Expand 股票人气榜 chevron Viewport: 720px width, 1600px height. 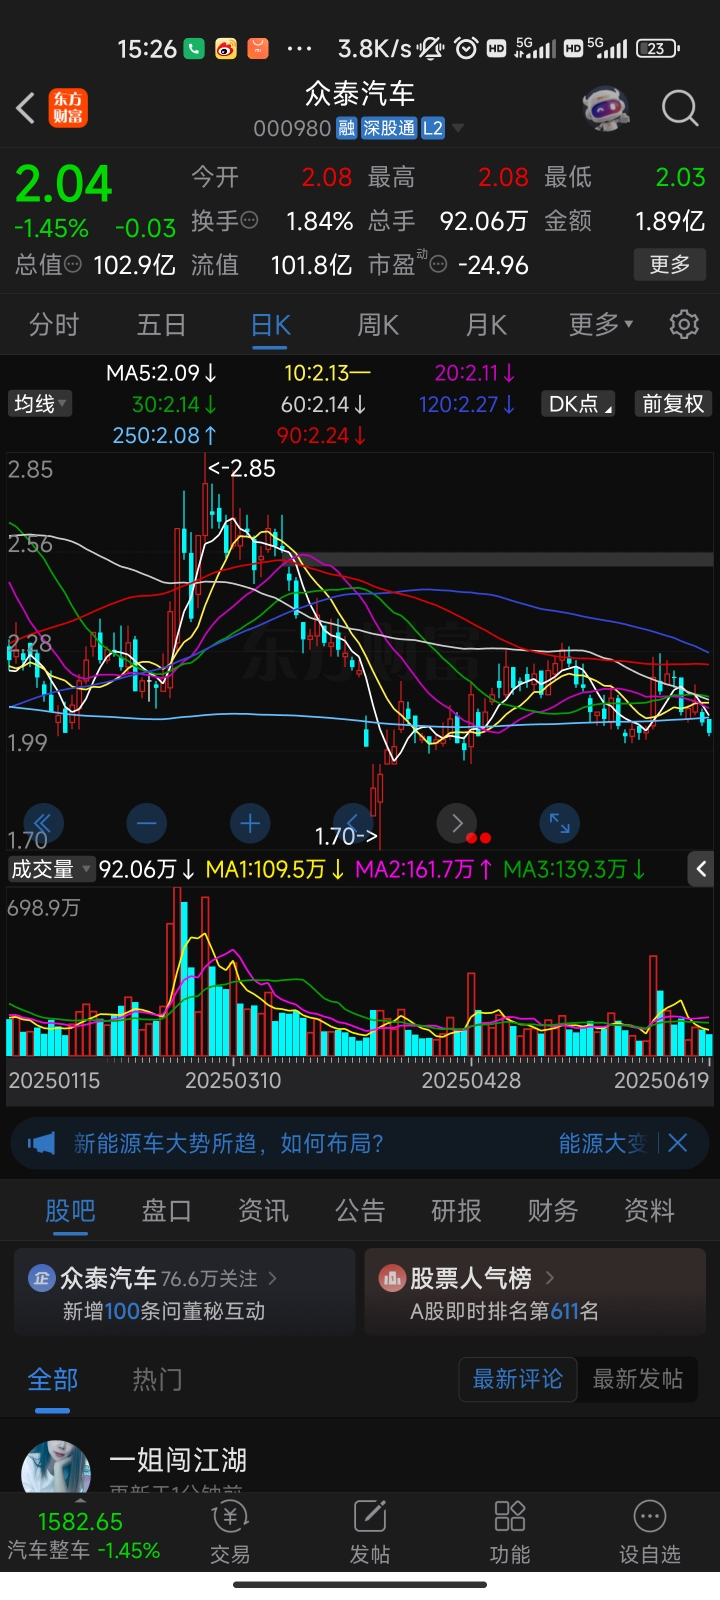[550, 1278]
